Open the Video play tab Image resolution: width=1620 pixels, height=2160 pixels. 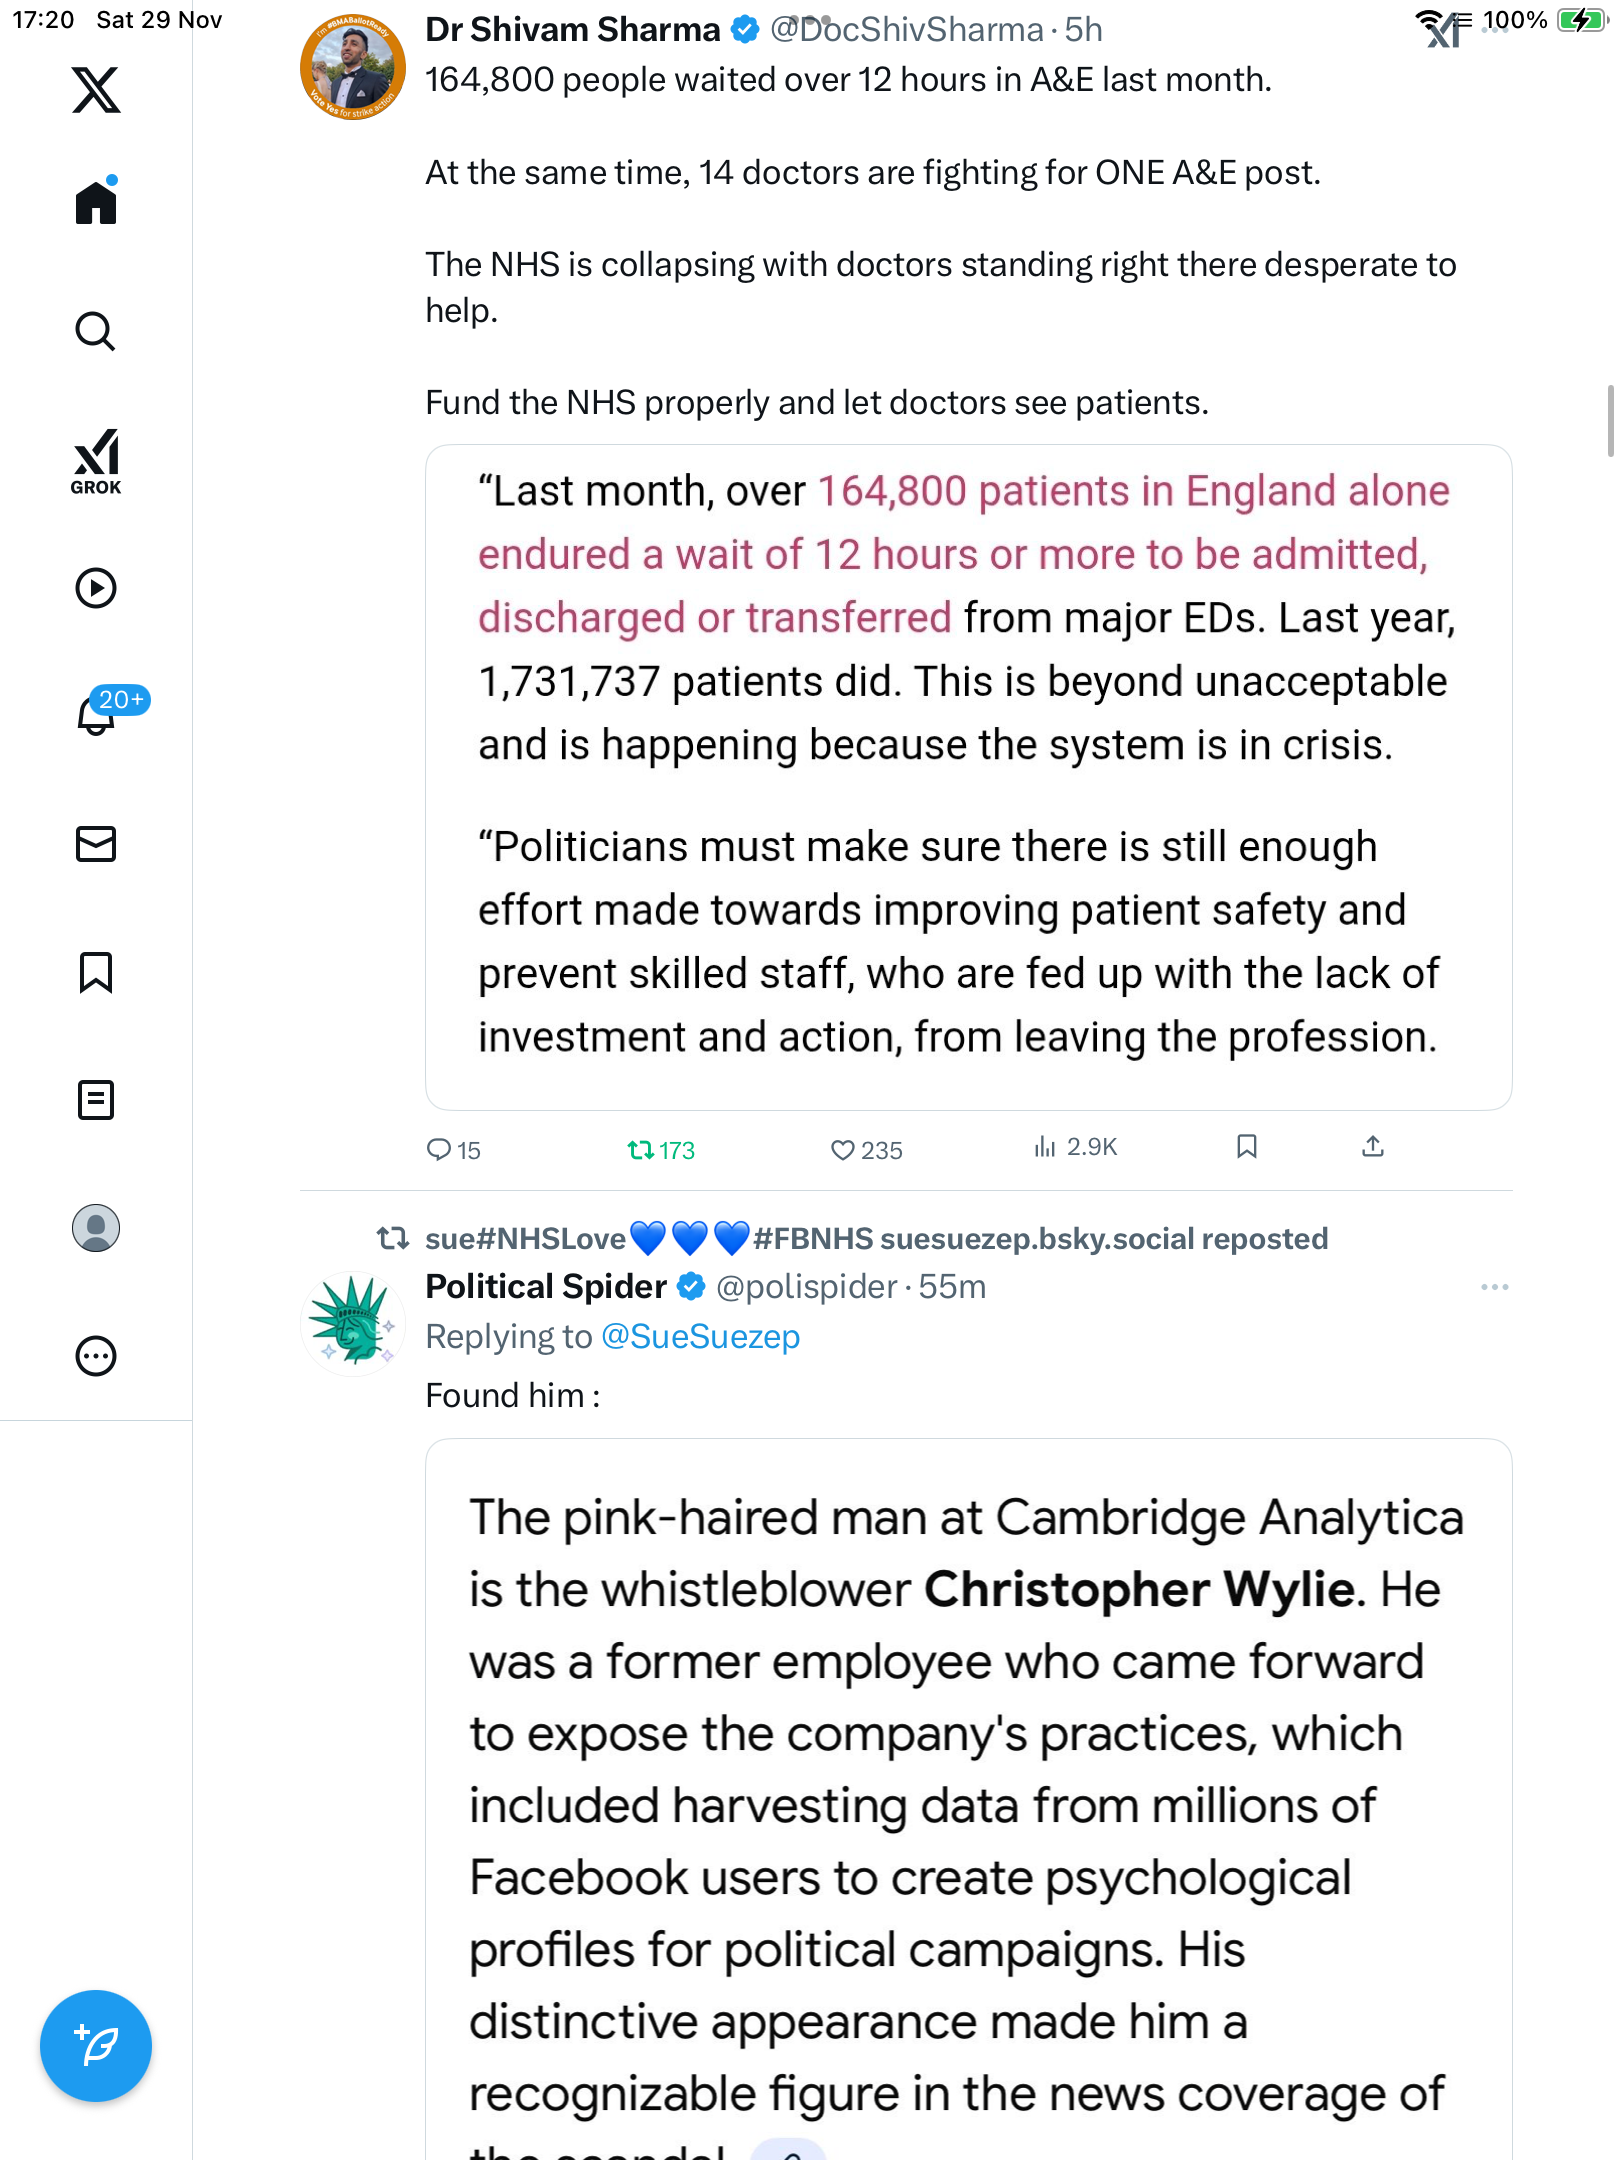click(96, 588)
